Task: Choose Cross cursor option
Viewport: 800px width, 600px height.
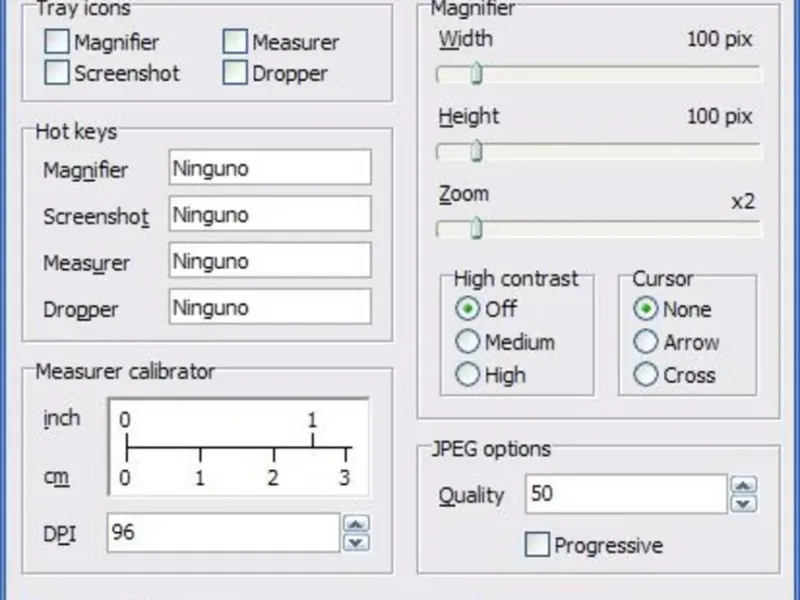Action: coord(646,375)
